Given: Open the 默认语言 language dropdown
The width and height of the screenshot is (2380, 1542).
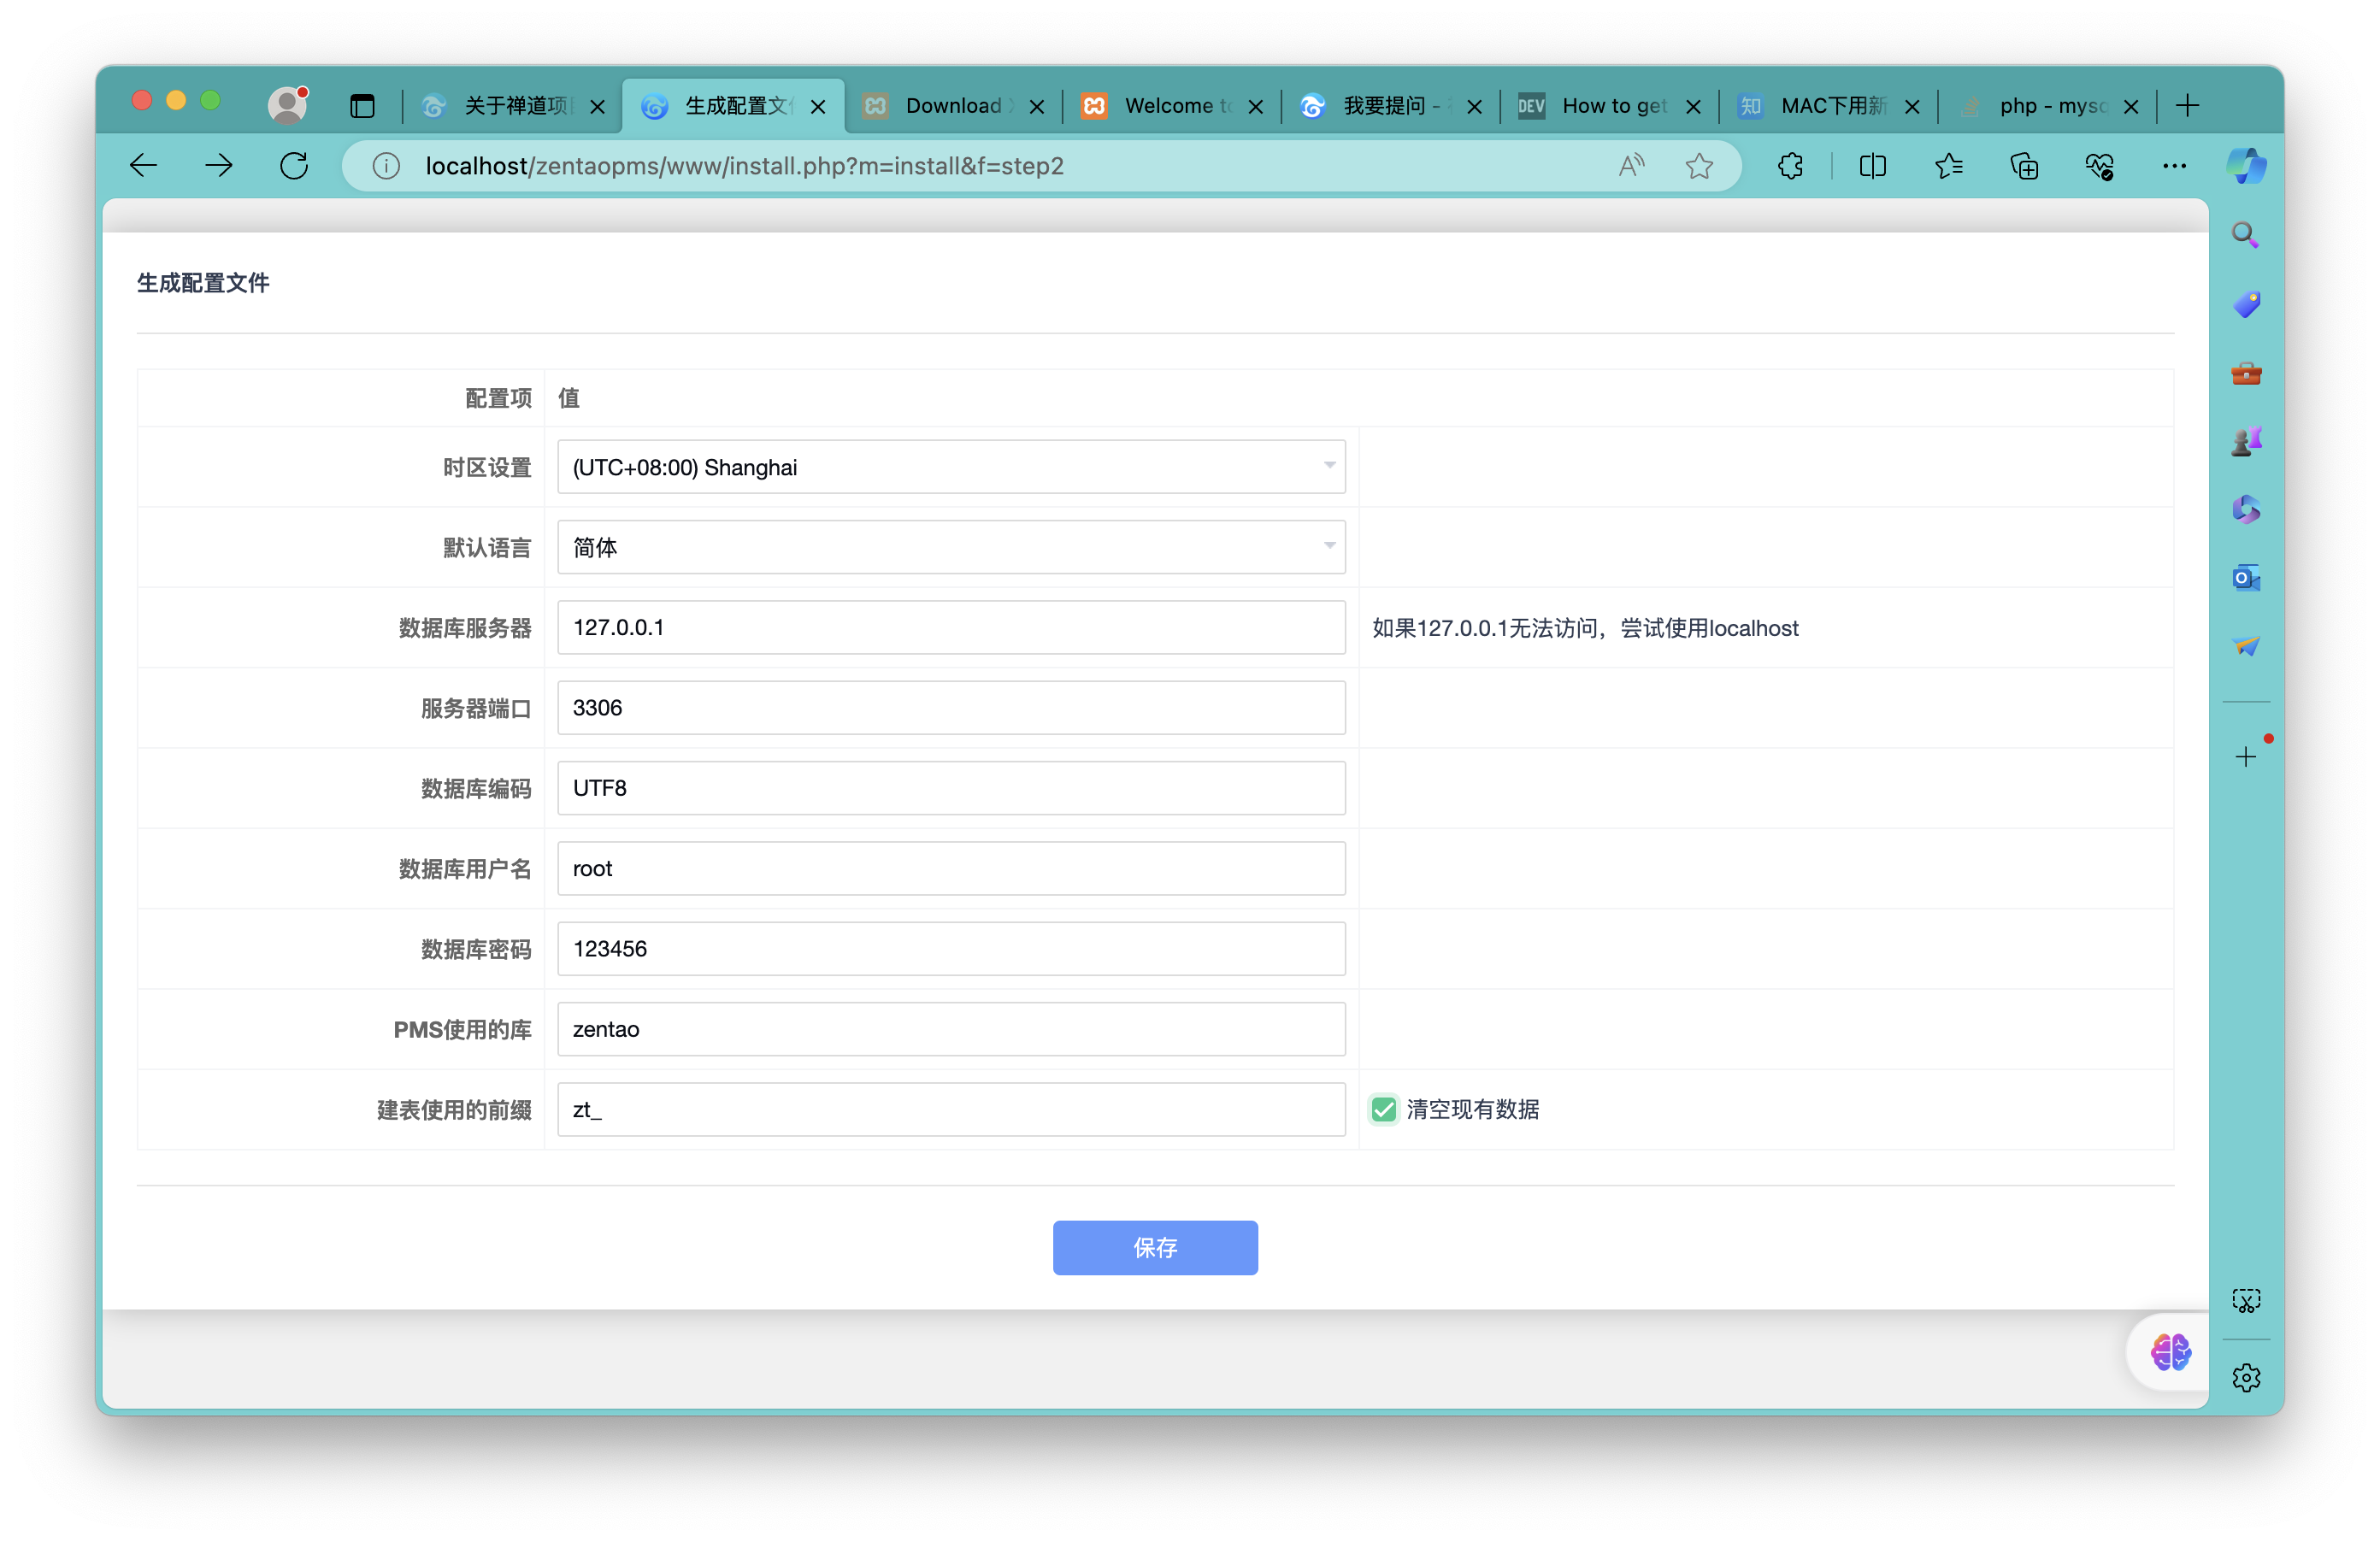Looking at the screenshot, I should 951,547.
